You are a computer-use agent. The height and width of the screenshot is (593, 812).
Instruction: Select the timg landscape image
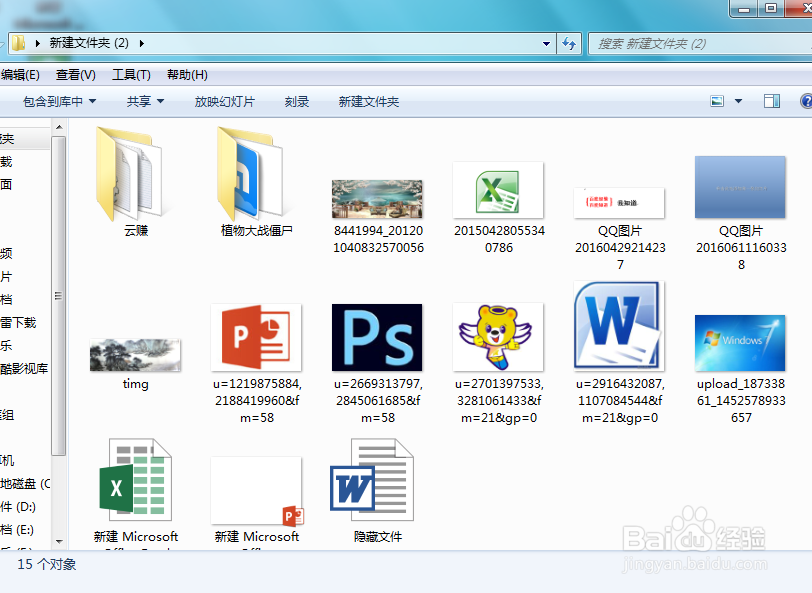135,355
